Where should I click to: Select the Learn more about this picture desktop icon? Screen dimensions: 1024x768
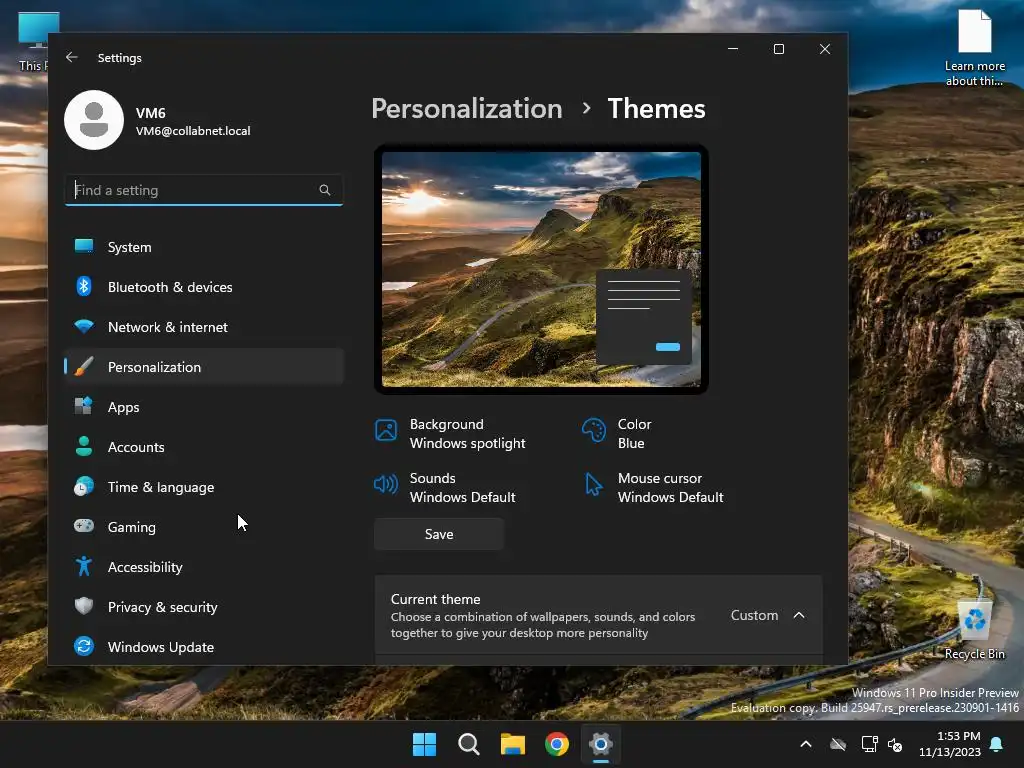pos(974,47)
